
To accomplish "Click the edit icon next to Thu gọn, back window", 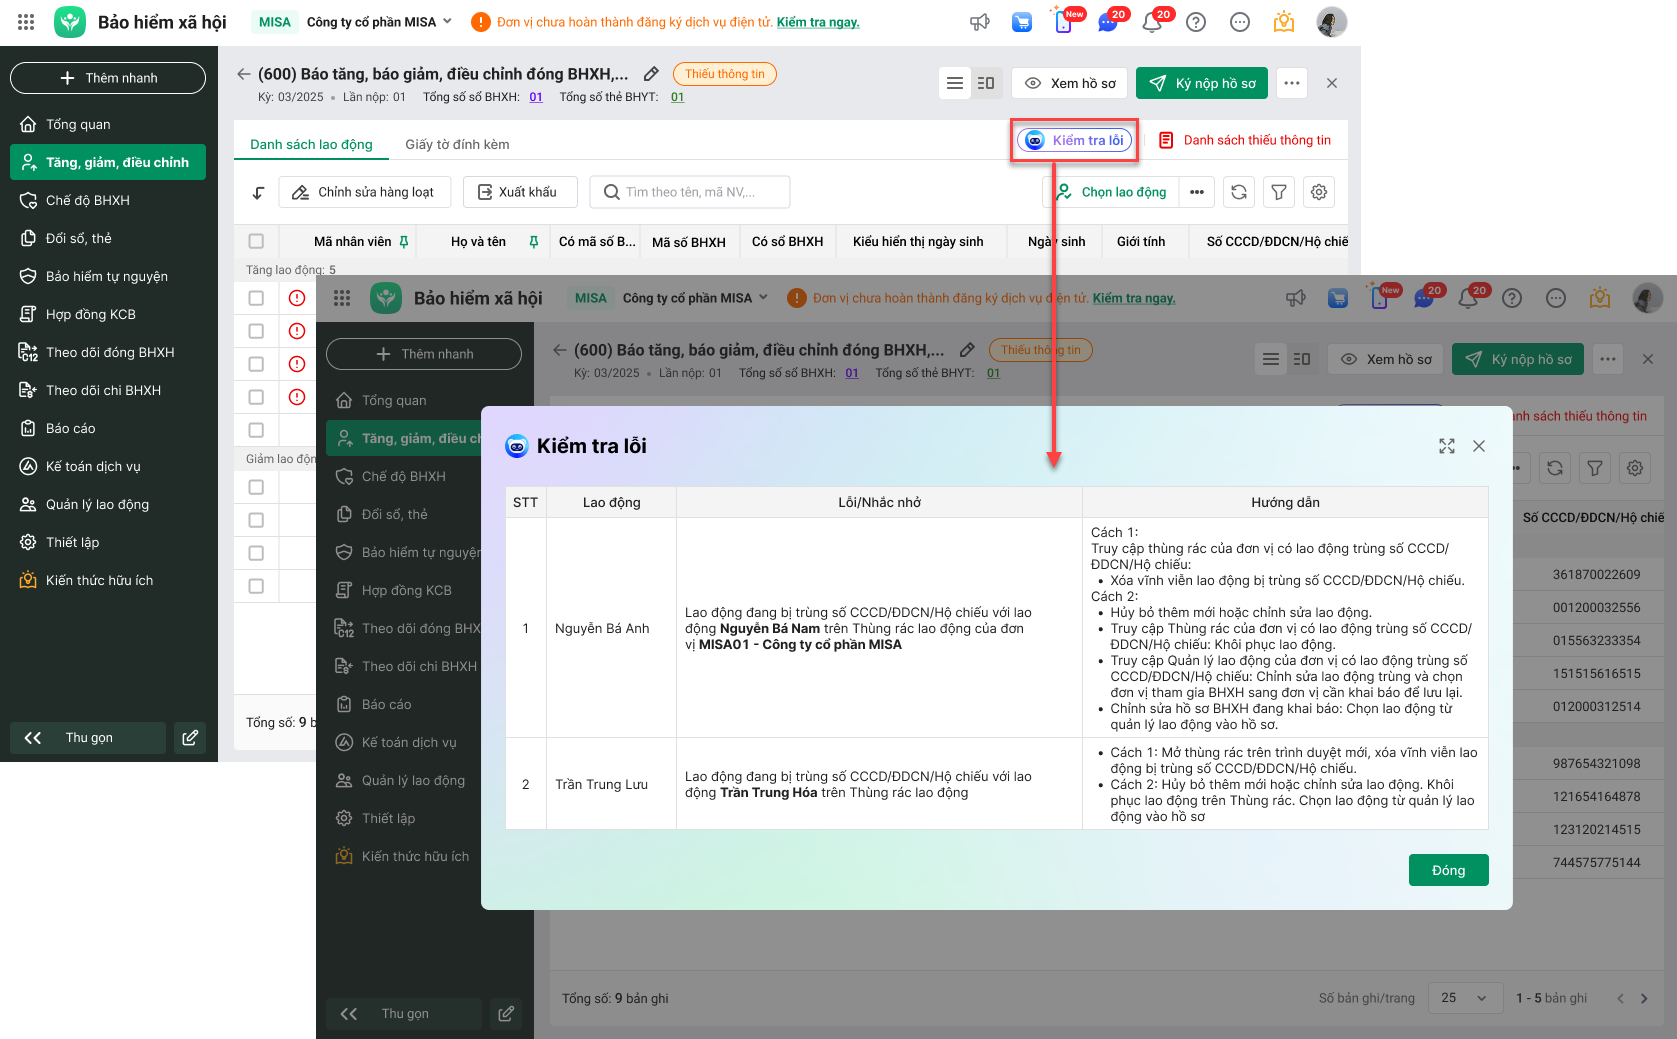I will click(190, 738).
